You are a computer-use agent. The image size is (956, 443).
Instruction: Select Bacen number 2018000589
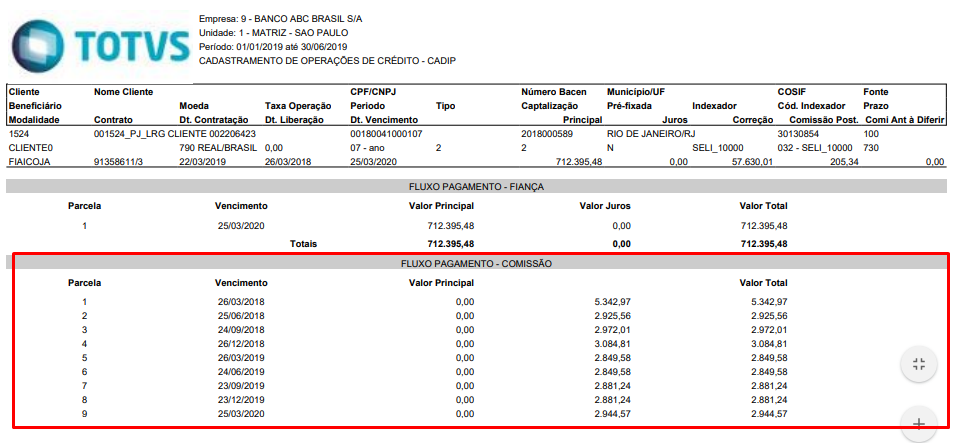click(547, 133)
